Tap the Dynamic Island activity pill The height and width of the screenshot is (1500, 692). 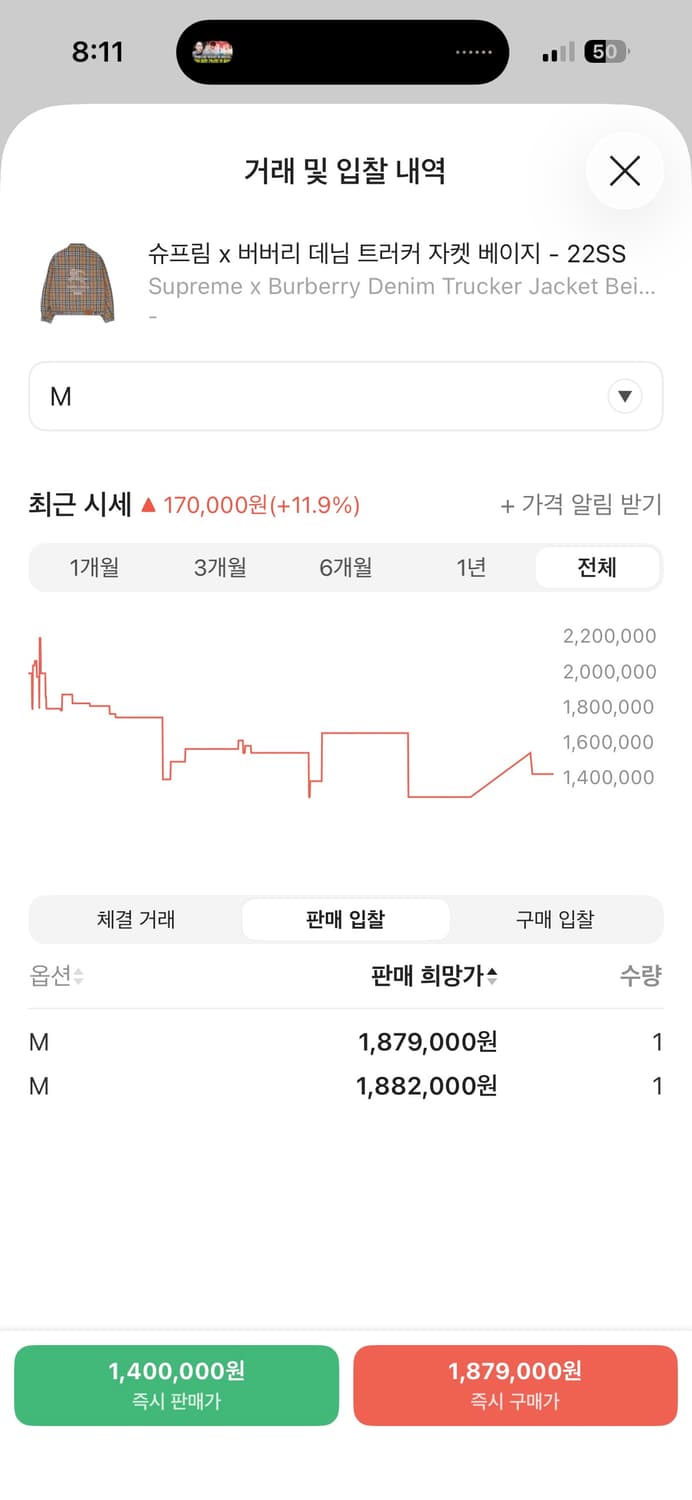pos(343,51)
